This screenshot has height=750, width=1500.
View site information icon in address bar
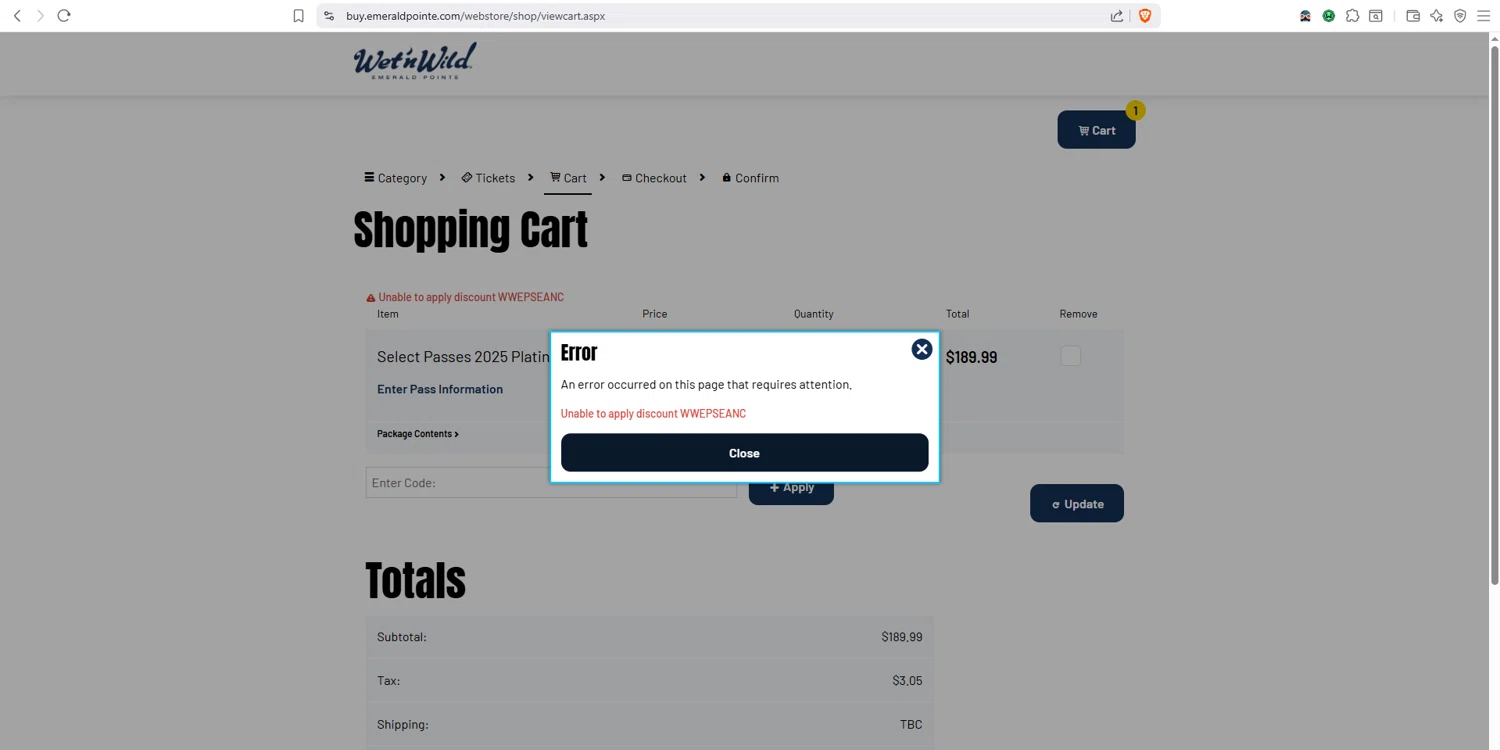329,16
